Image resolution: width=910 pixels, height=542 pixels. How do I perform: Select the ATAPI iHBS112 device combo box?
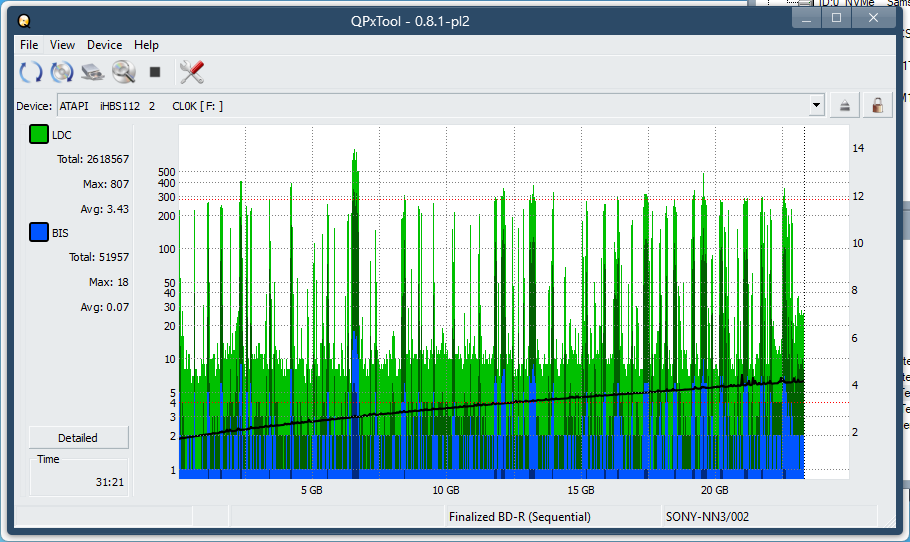(441, 106)
